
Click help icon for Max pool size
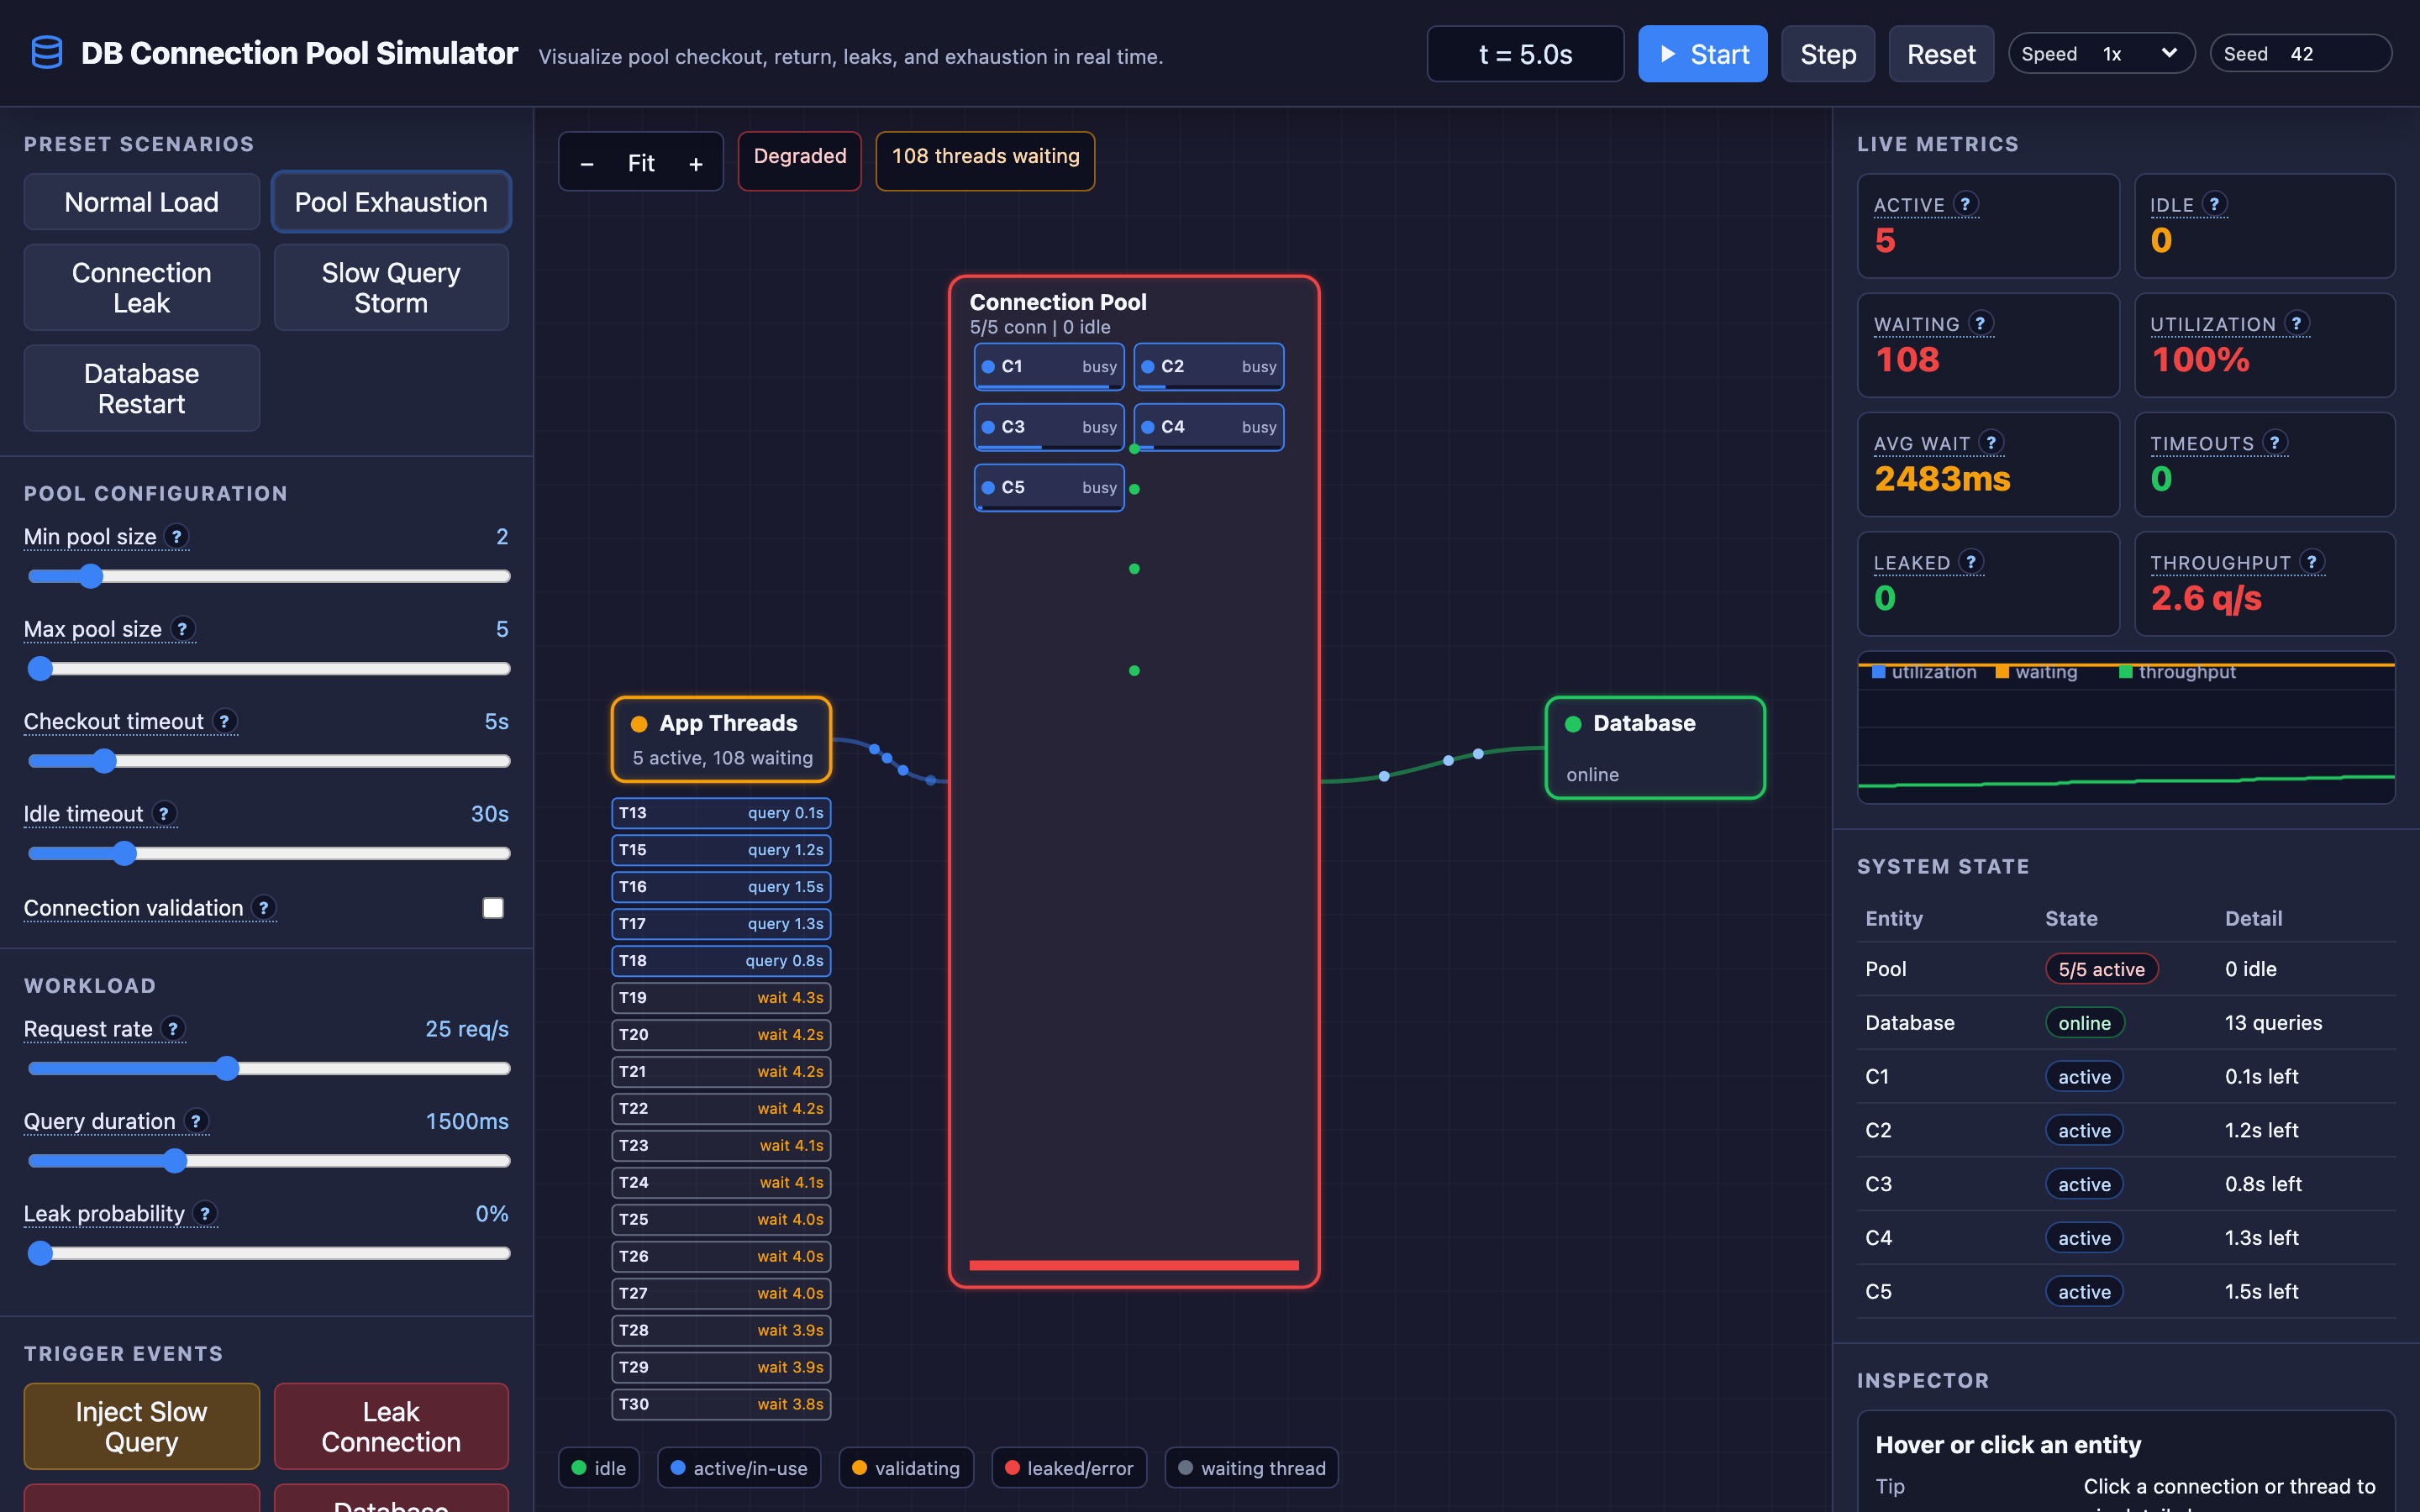(182, 628)
